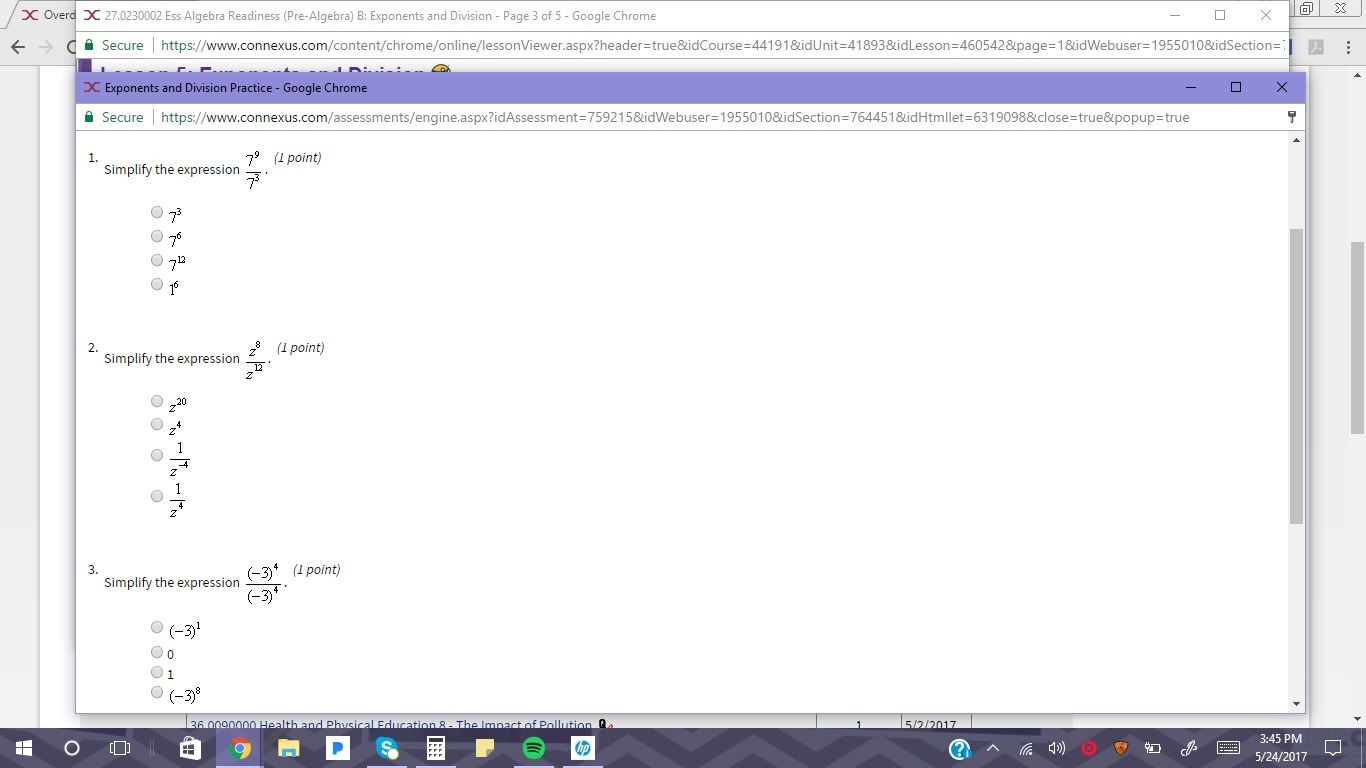Select answer 7³ for question 1
Screen dimensions: 1366x768
pos(157,212)
